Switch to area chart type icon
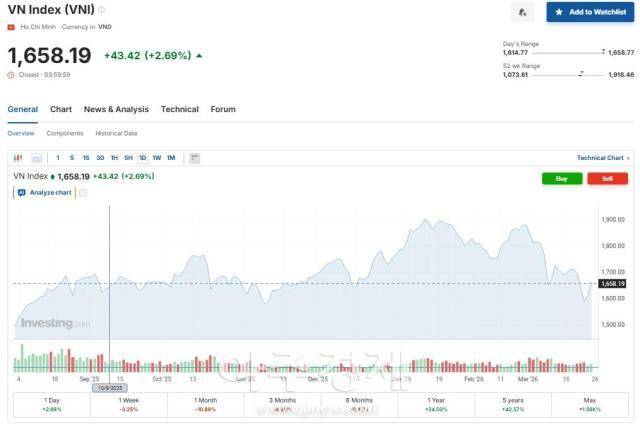Image resolution: width=640 pixels, height=432 pixels. (x=37, y=158)
